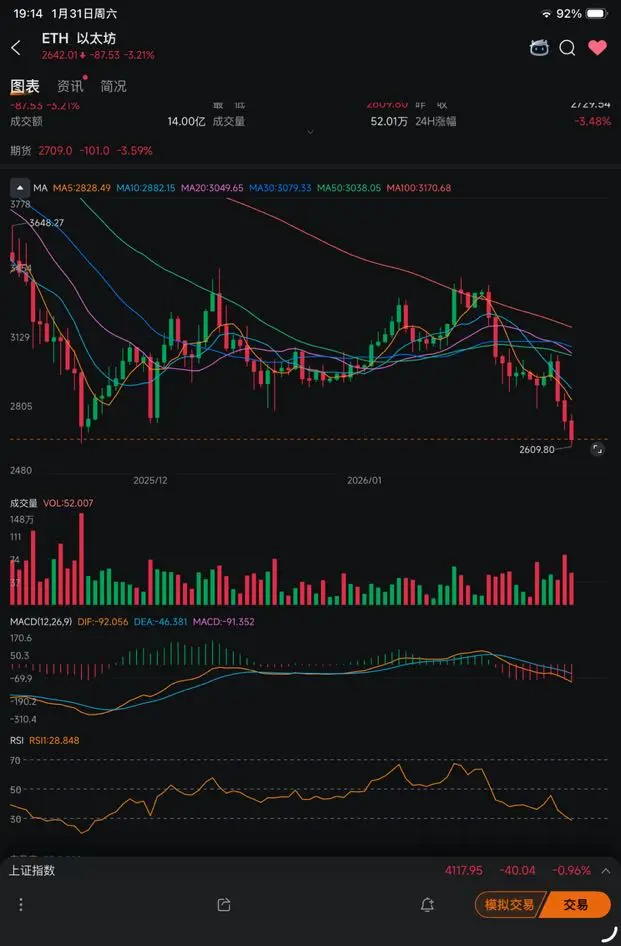This screenshot has width=621, height=946.
Task: Open search with the magnifier icon
Action: tap(567, 48)
